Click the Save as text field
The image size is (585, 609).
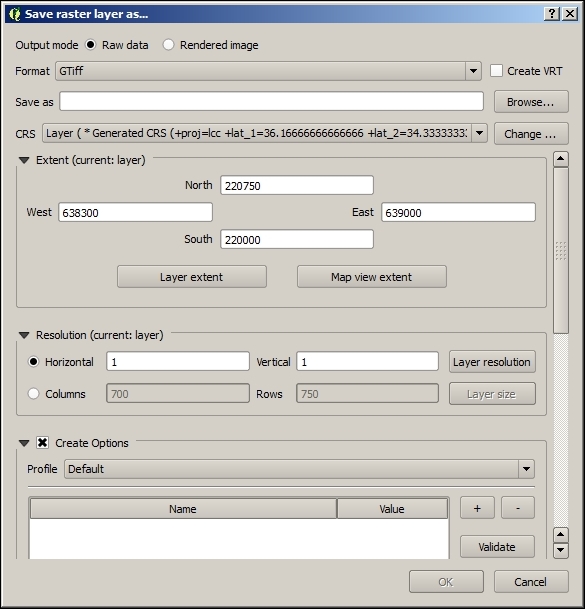click(x=271, y=101)
